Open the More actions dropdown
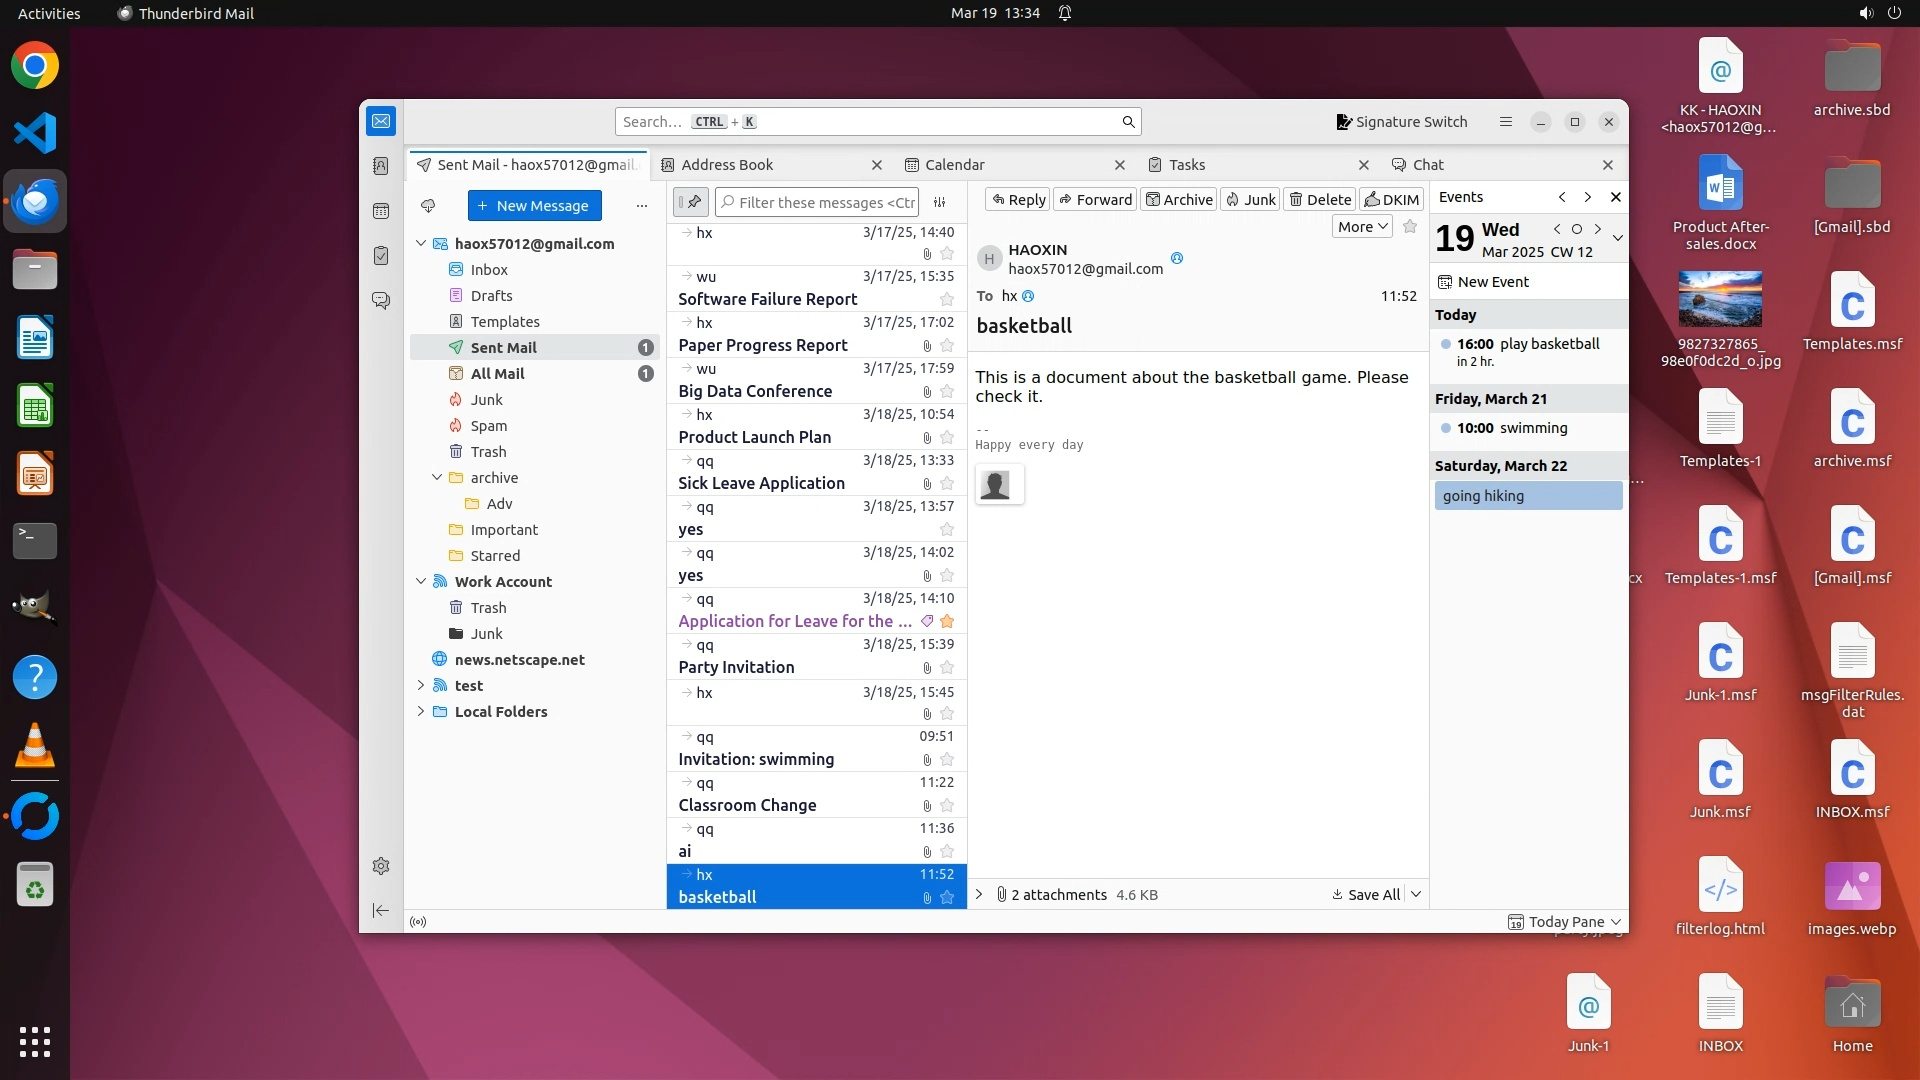This screenshot has height=1080, width=1920. pyautogui.click(x=1362, y=227)
